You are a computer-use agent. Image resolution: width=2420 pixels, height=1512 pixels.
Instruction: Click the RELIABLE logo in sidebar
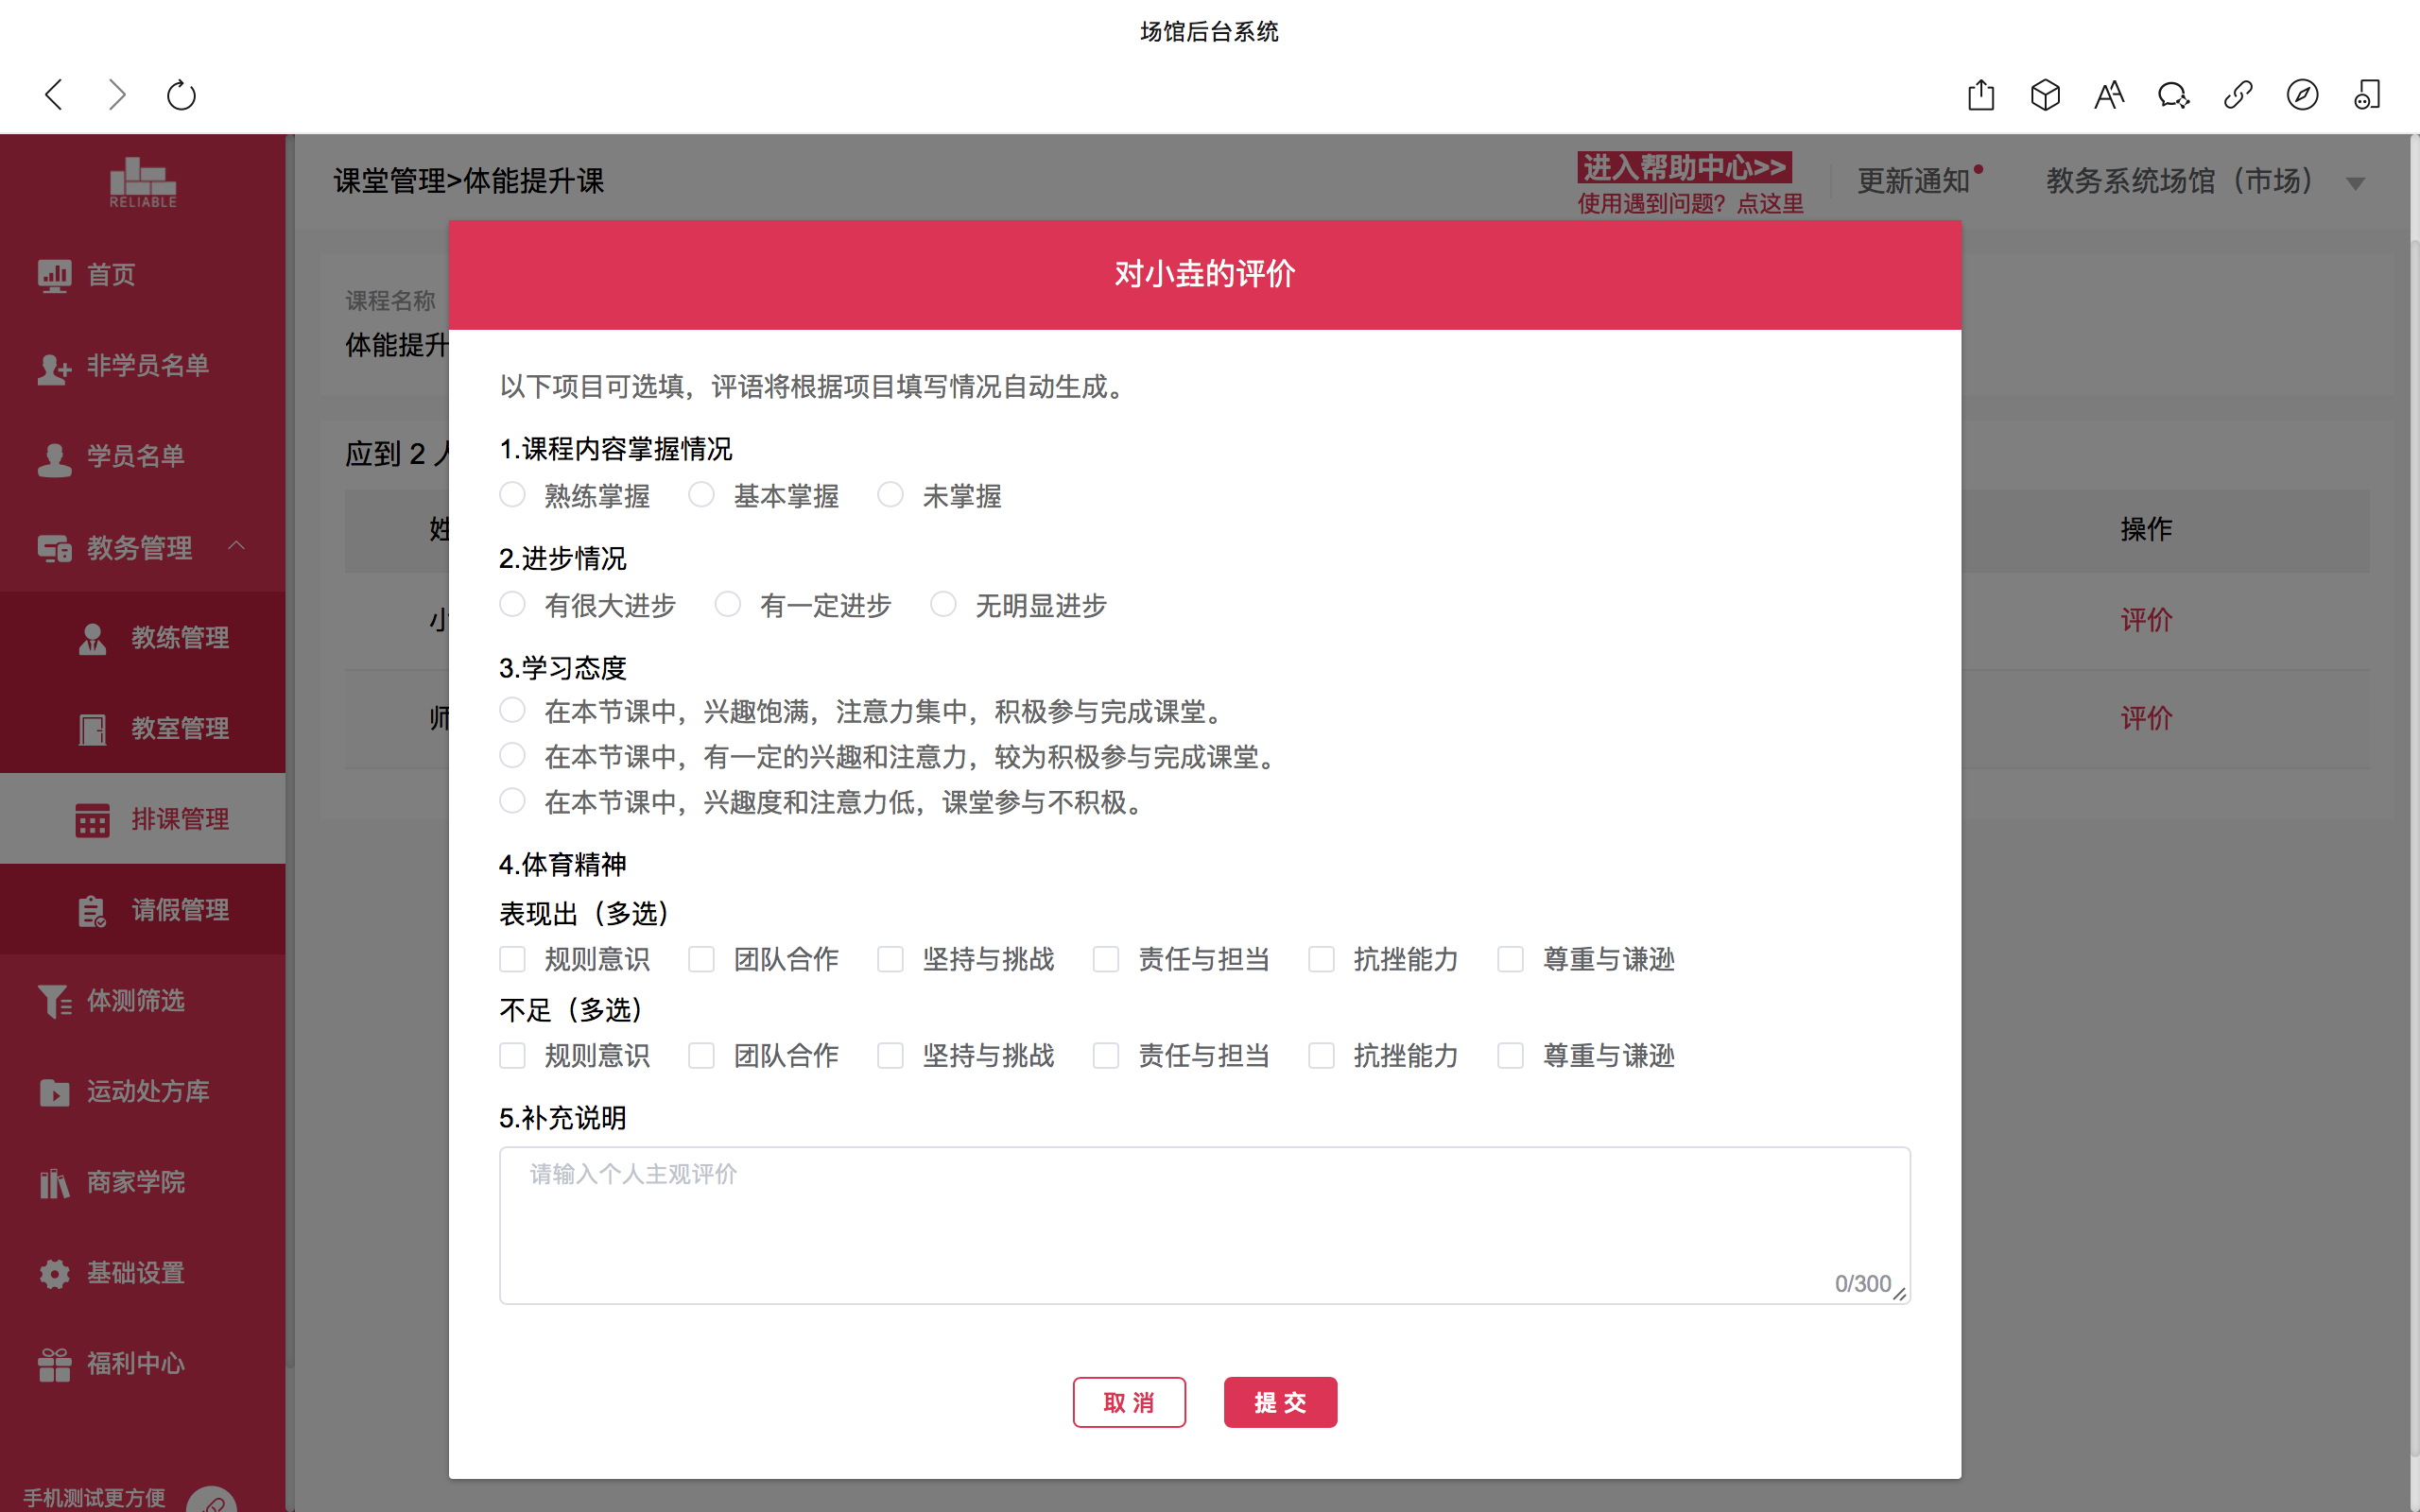pos(143,183)
